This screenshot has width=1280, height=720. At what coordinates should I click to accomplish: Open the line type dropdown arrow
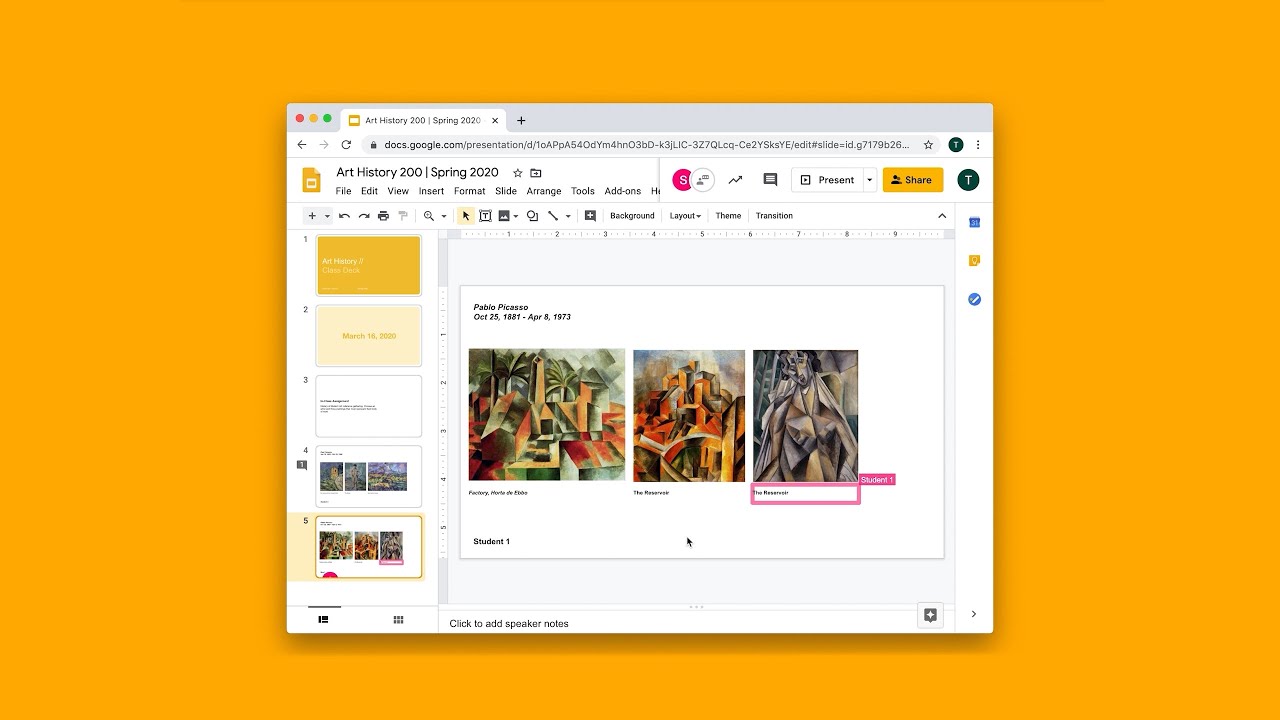(568, 216)
